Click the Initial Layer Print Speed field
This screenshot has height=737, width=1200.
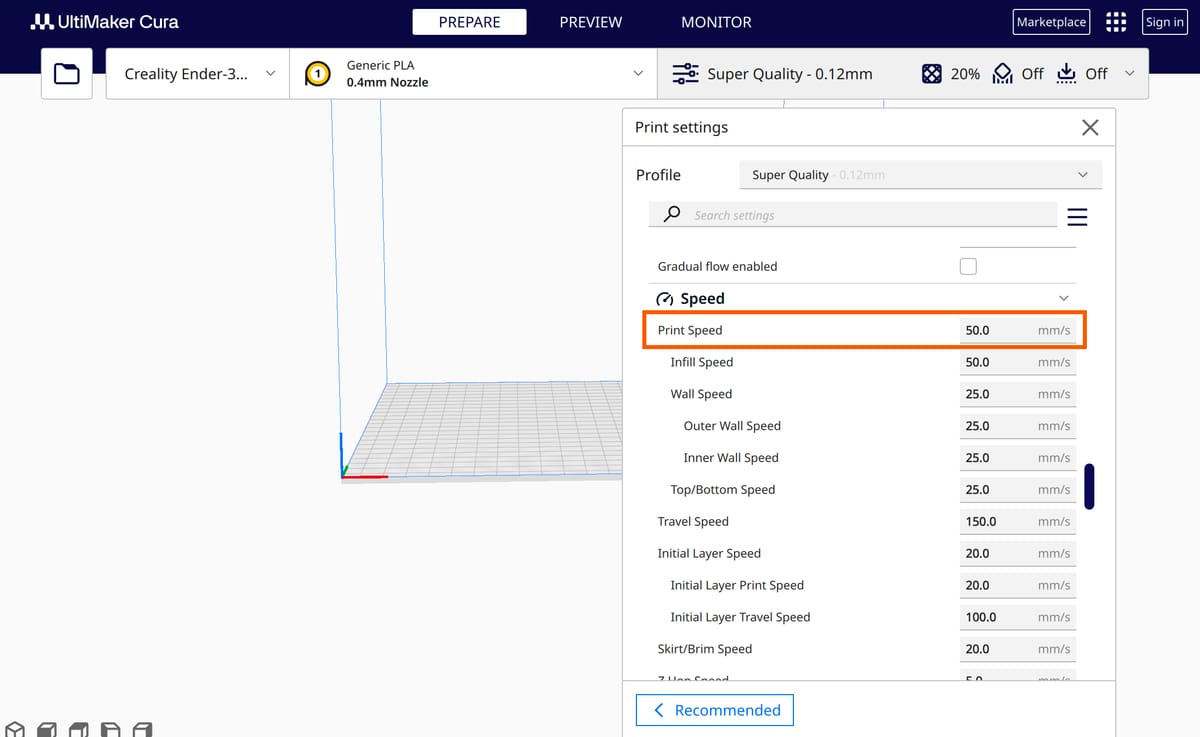pyautogui.click(x=1017, y=586)
